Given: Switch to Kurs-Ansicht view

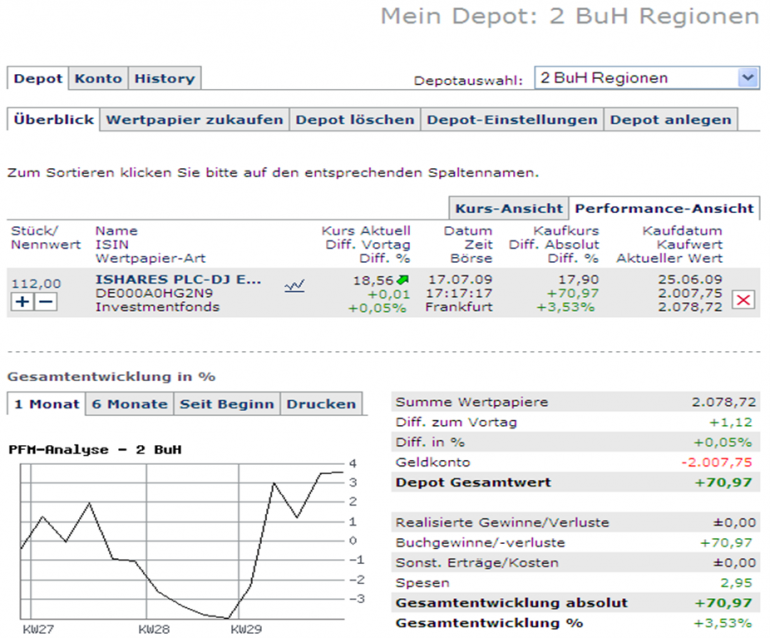Looking at the screenshot, I should 509,208.
